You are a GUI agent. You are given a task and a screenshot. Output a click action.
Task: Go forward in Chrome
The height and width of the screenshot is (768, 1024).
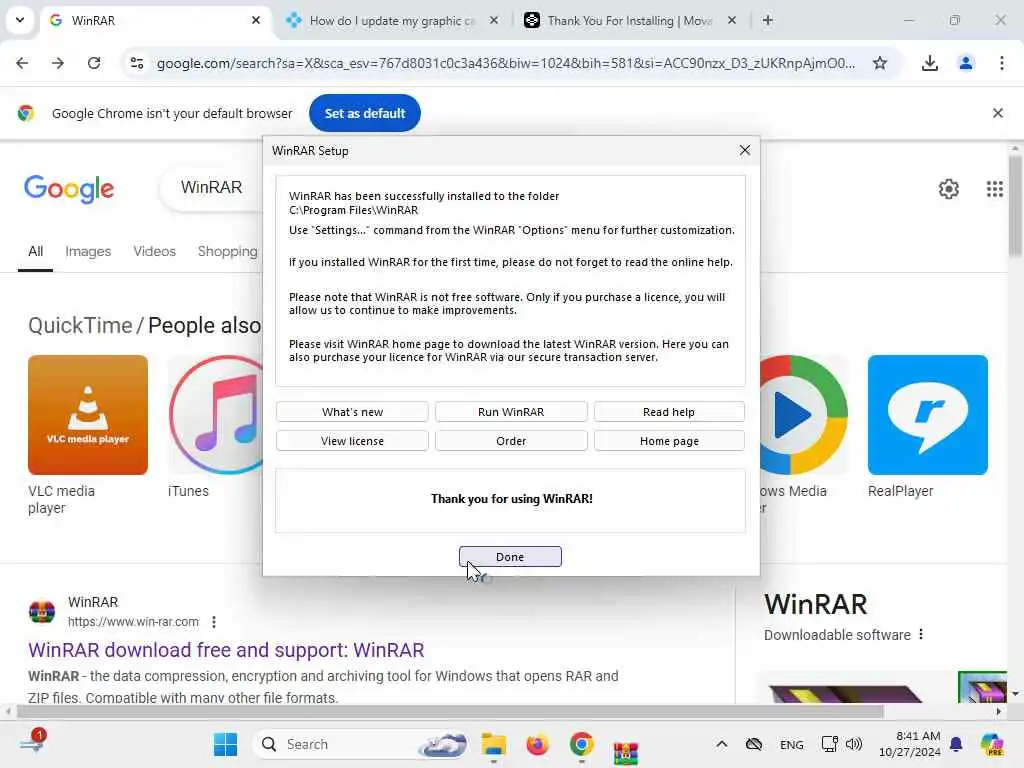[x=58, y=63]
